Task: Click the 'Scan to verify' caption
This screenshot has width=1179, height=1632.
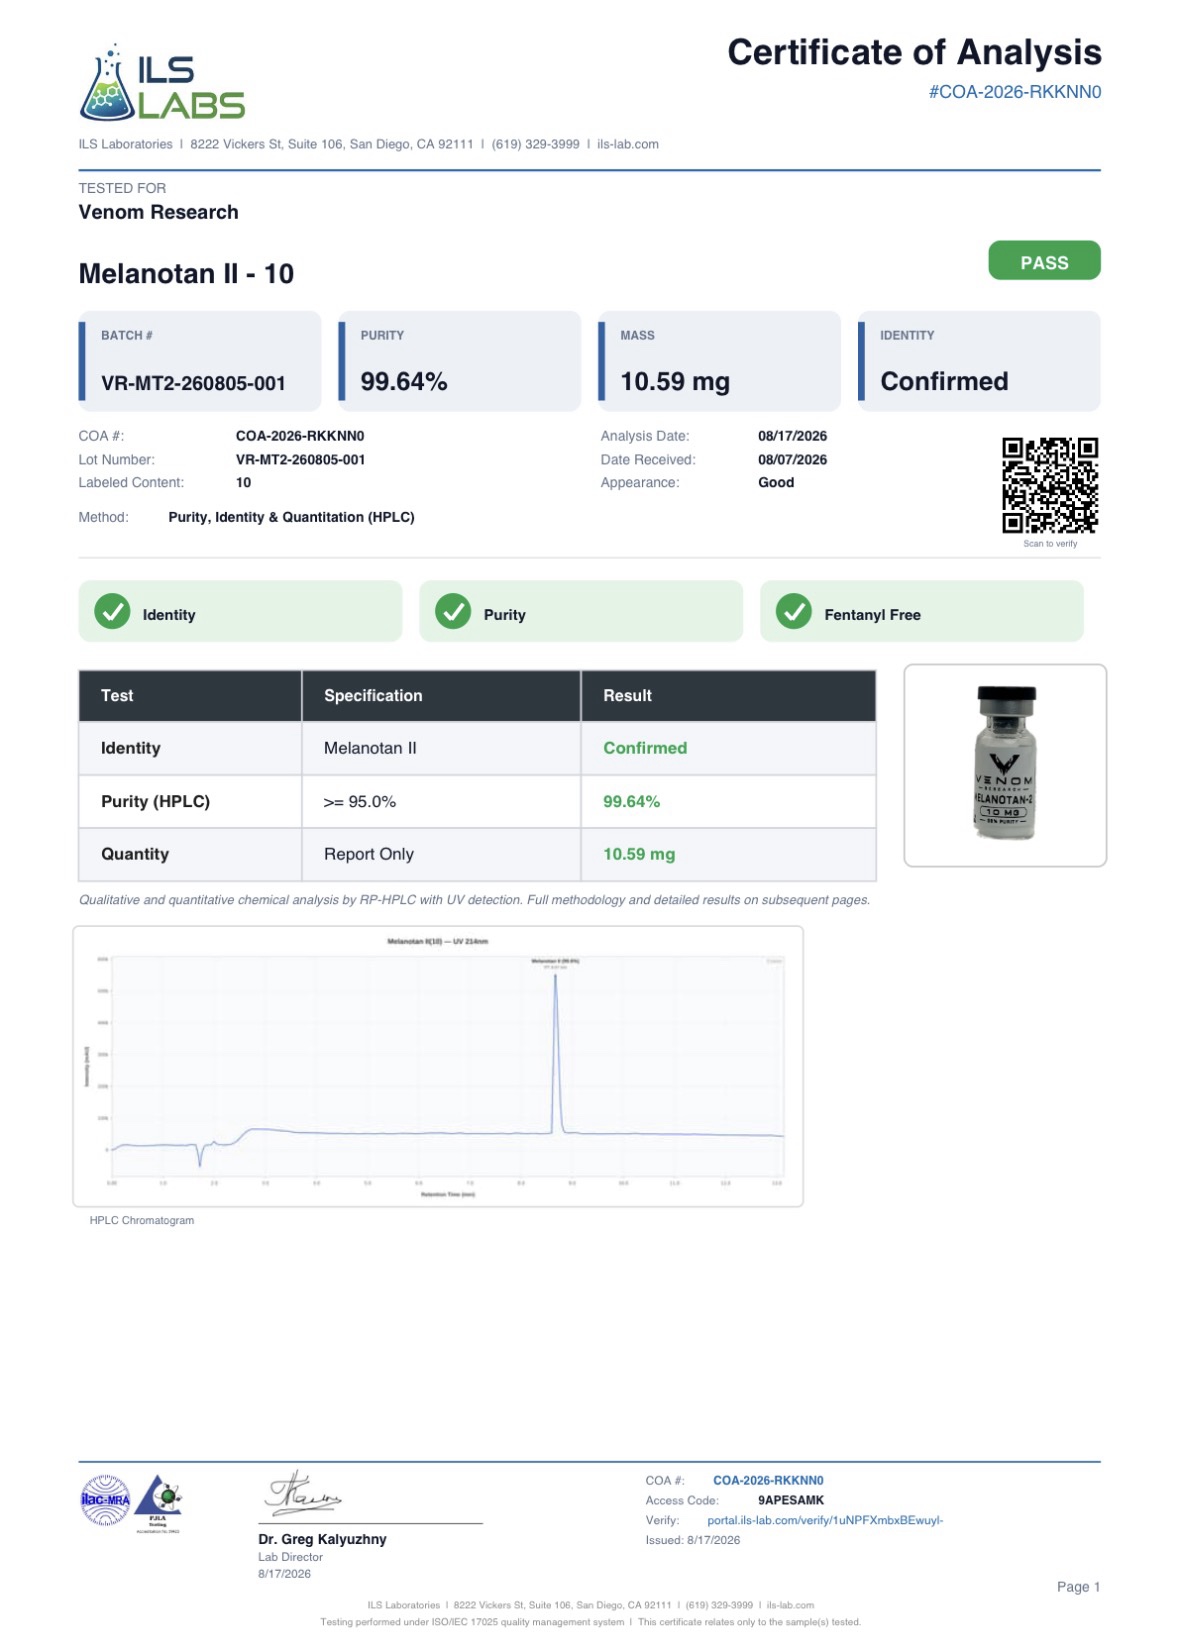Action: pos(1050,544)
